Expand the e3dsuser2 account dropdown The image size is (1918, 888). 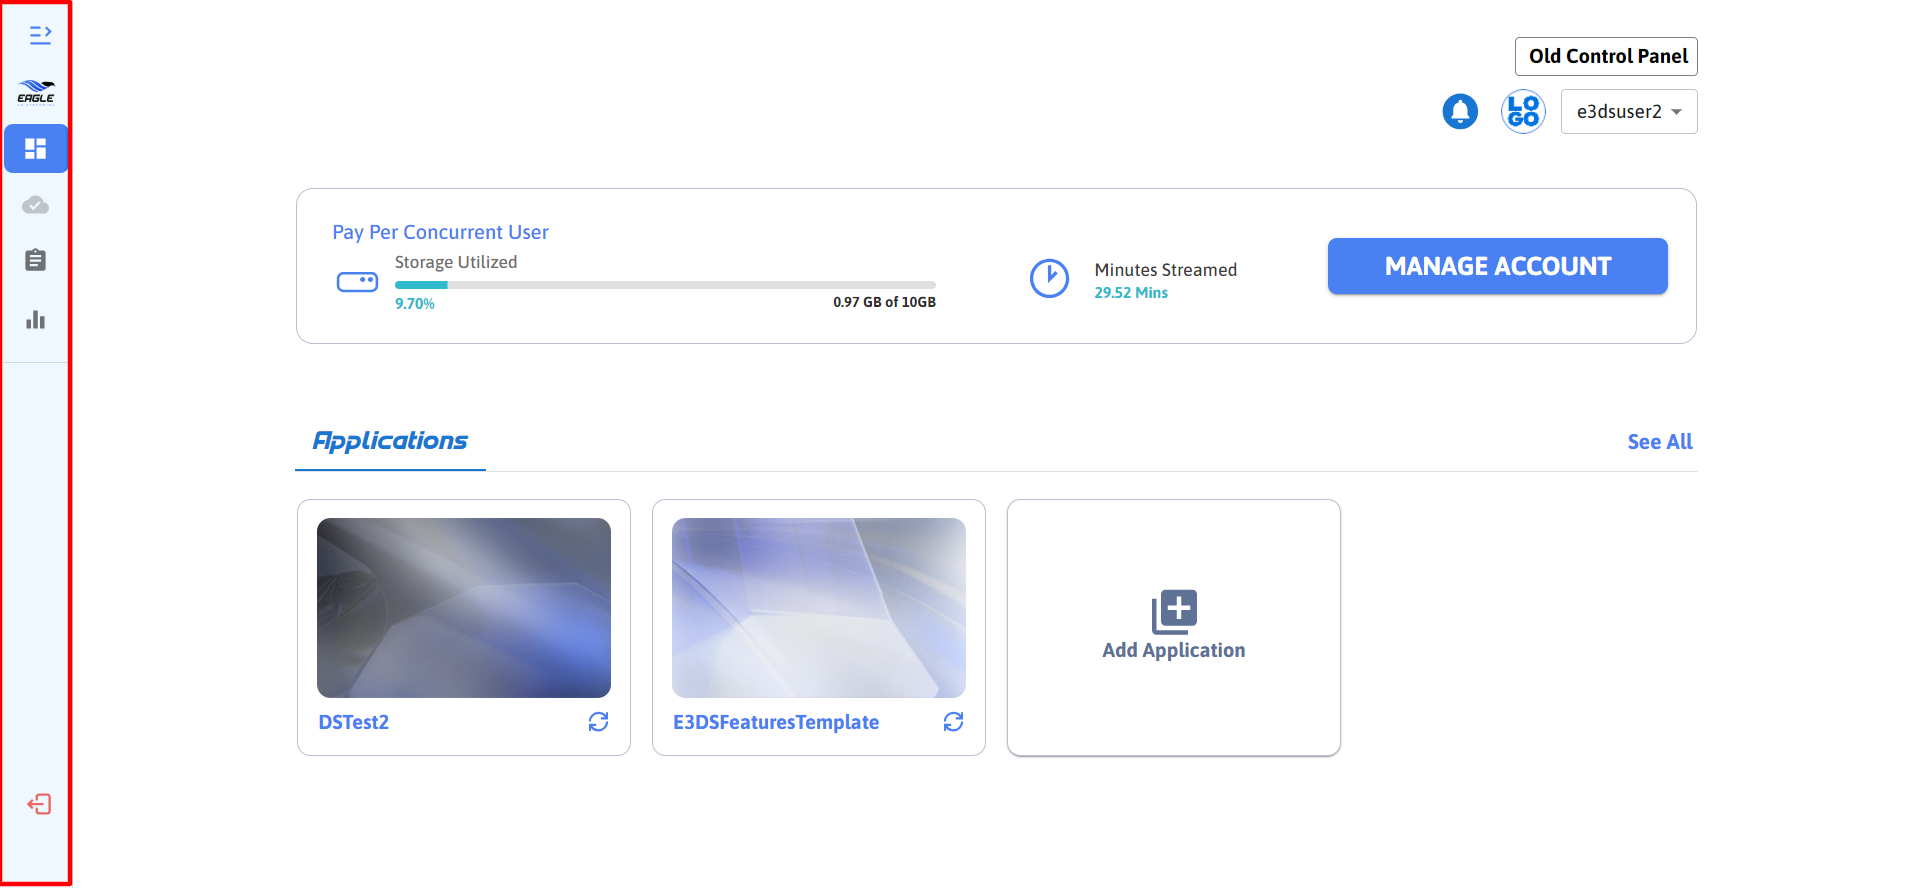[1628, 112]
